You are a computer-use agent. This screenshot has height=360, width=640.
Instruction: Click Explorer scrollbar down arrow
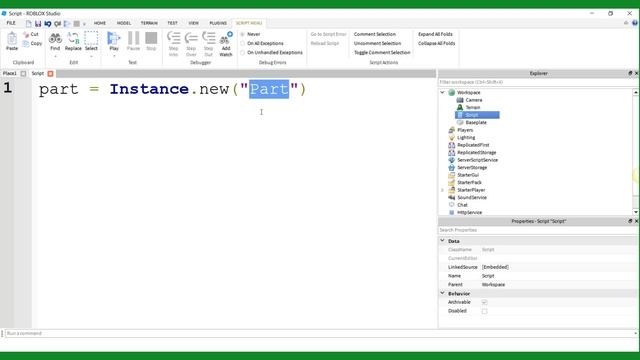coord(636,212)
